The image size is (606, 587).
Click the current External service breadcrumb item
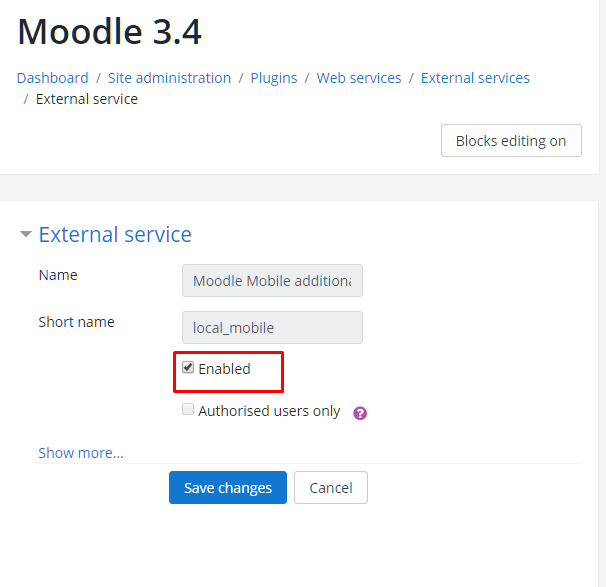point(87,99)
